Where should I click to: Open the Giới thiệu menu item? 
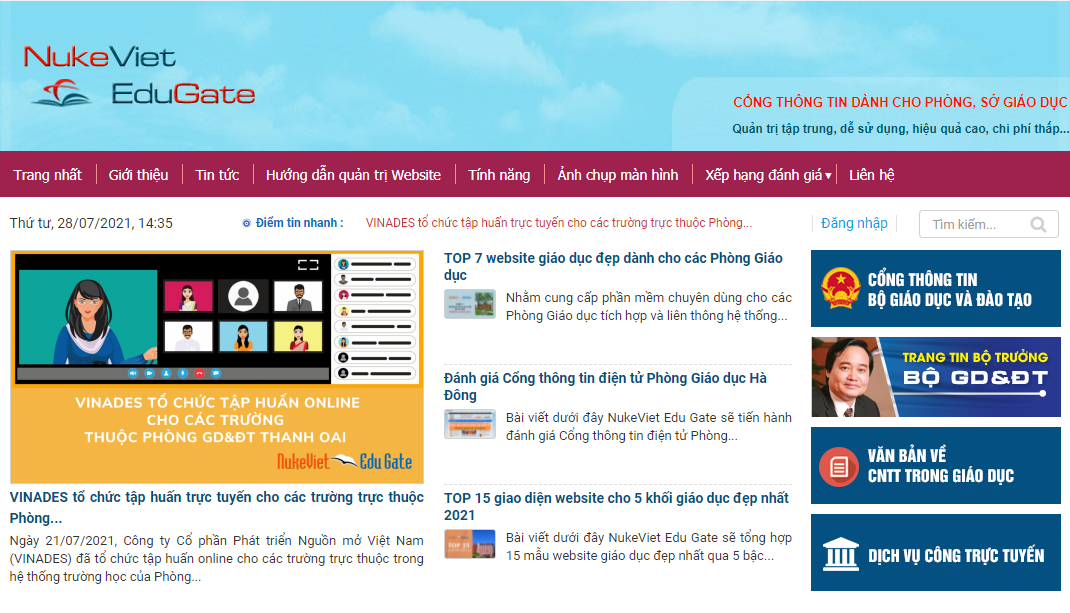click(x=139, y=175)
